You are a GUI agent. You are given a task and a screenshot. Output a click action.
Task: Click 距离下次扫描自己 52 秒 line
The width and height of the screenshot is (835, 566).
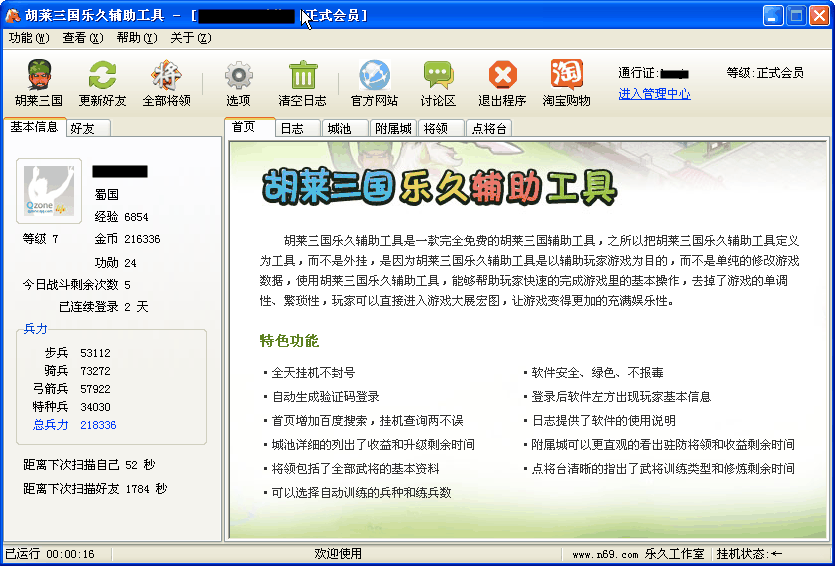pos(89,465)
